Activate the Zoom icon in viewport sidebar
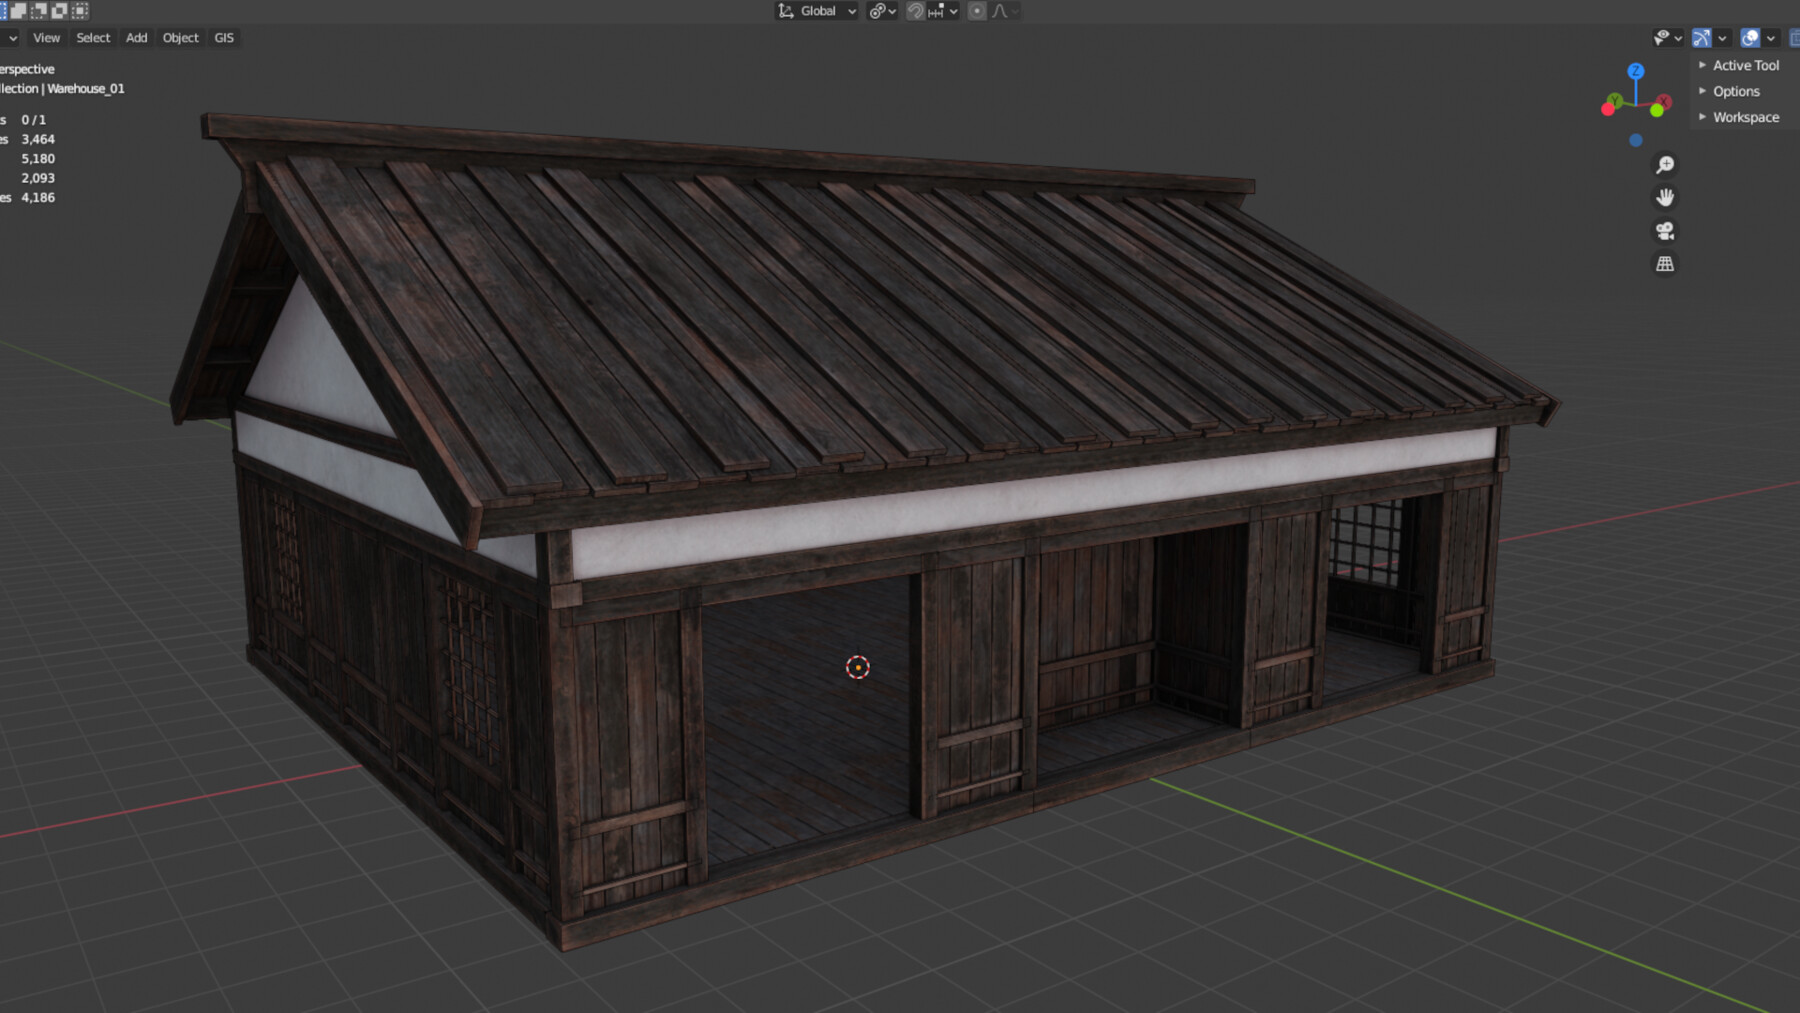This screenshot has width=1800, height=1013. [1665, 163]
